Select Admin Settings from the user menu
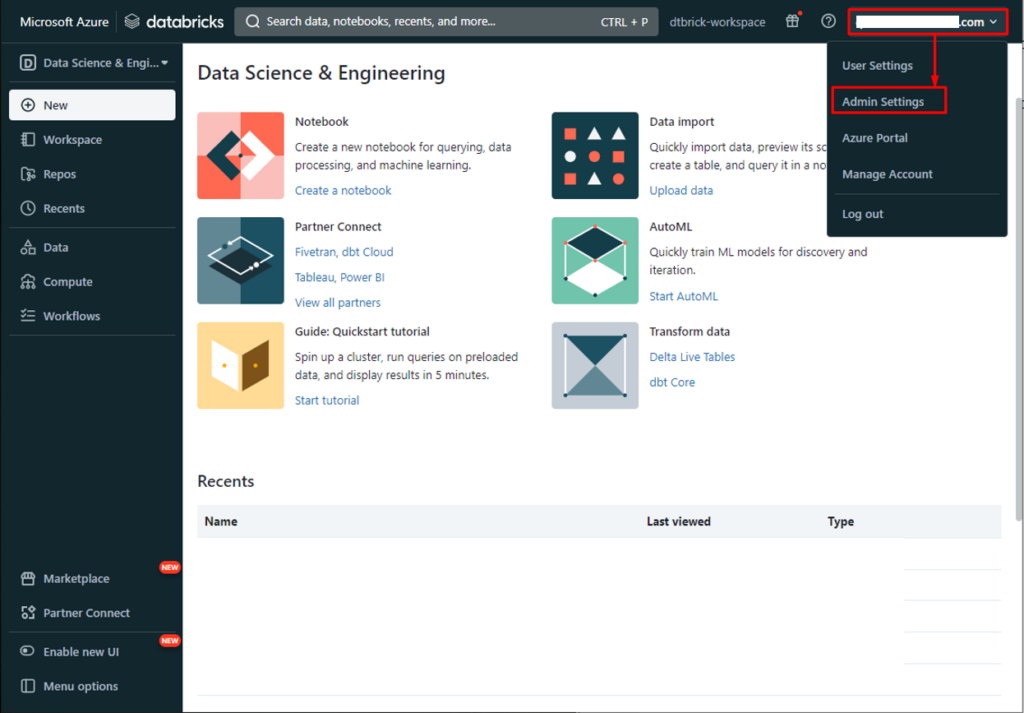This screenshot has height=713, width=1024. point(883,102)
